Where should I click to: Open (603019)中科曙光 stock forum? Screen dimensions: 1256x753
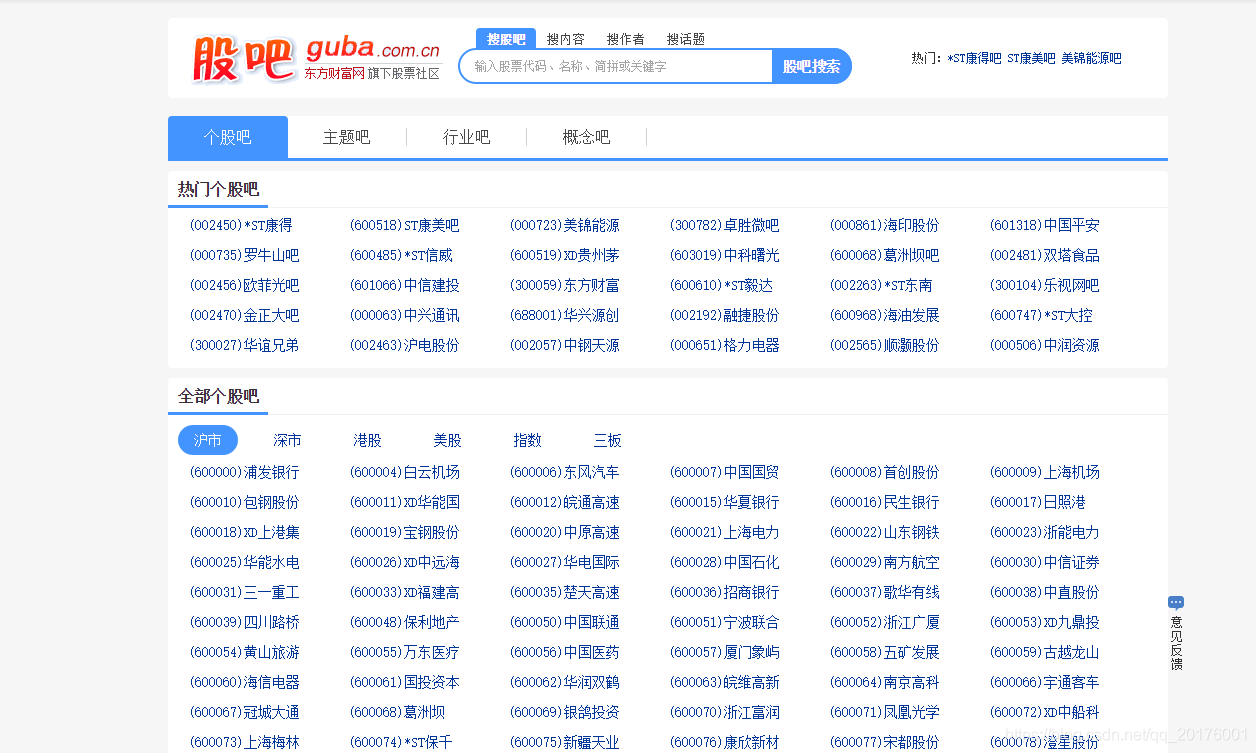tap(724, 255)
